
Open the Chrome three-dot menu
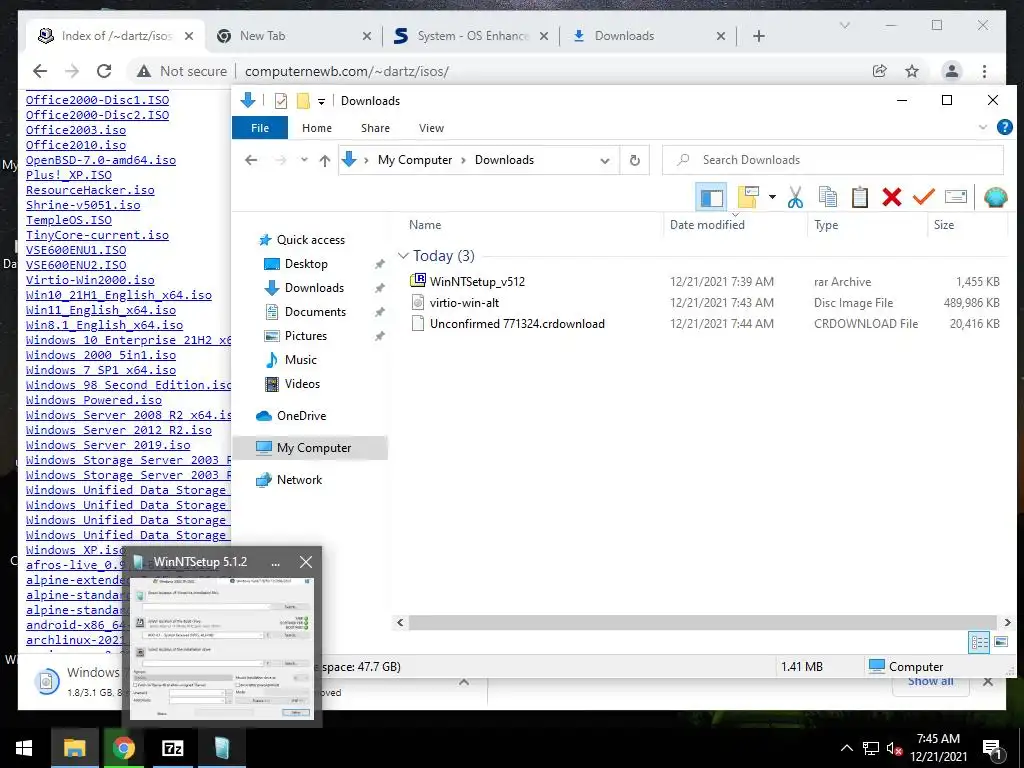(984, 71)
